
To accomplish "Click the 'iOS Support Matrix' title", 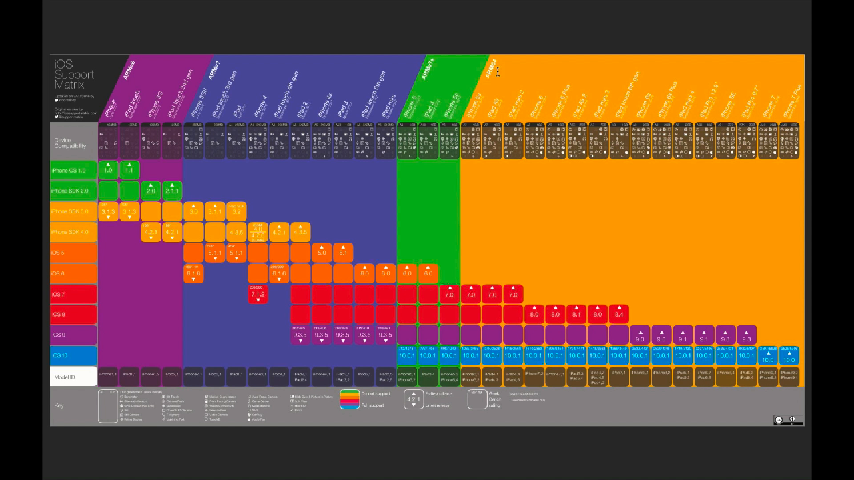I will pos(74,75).
